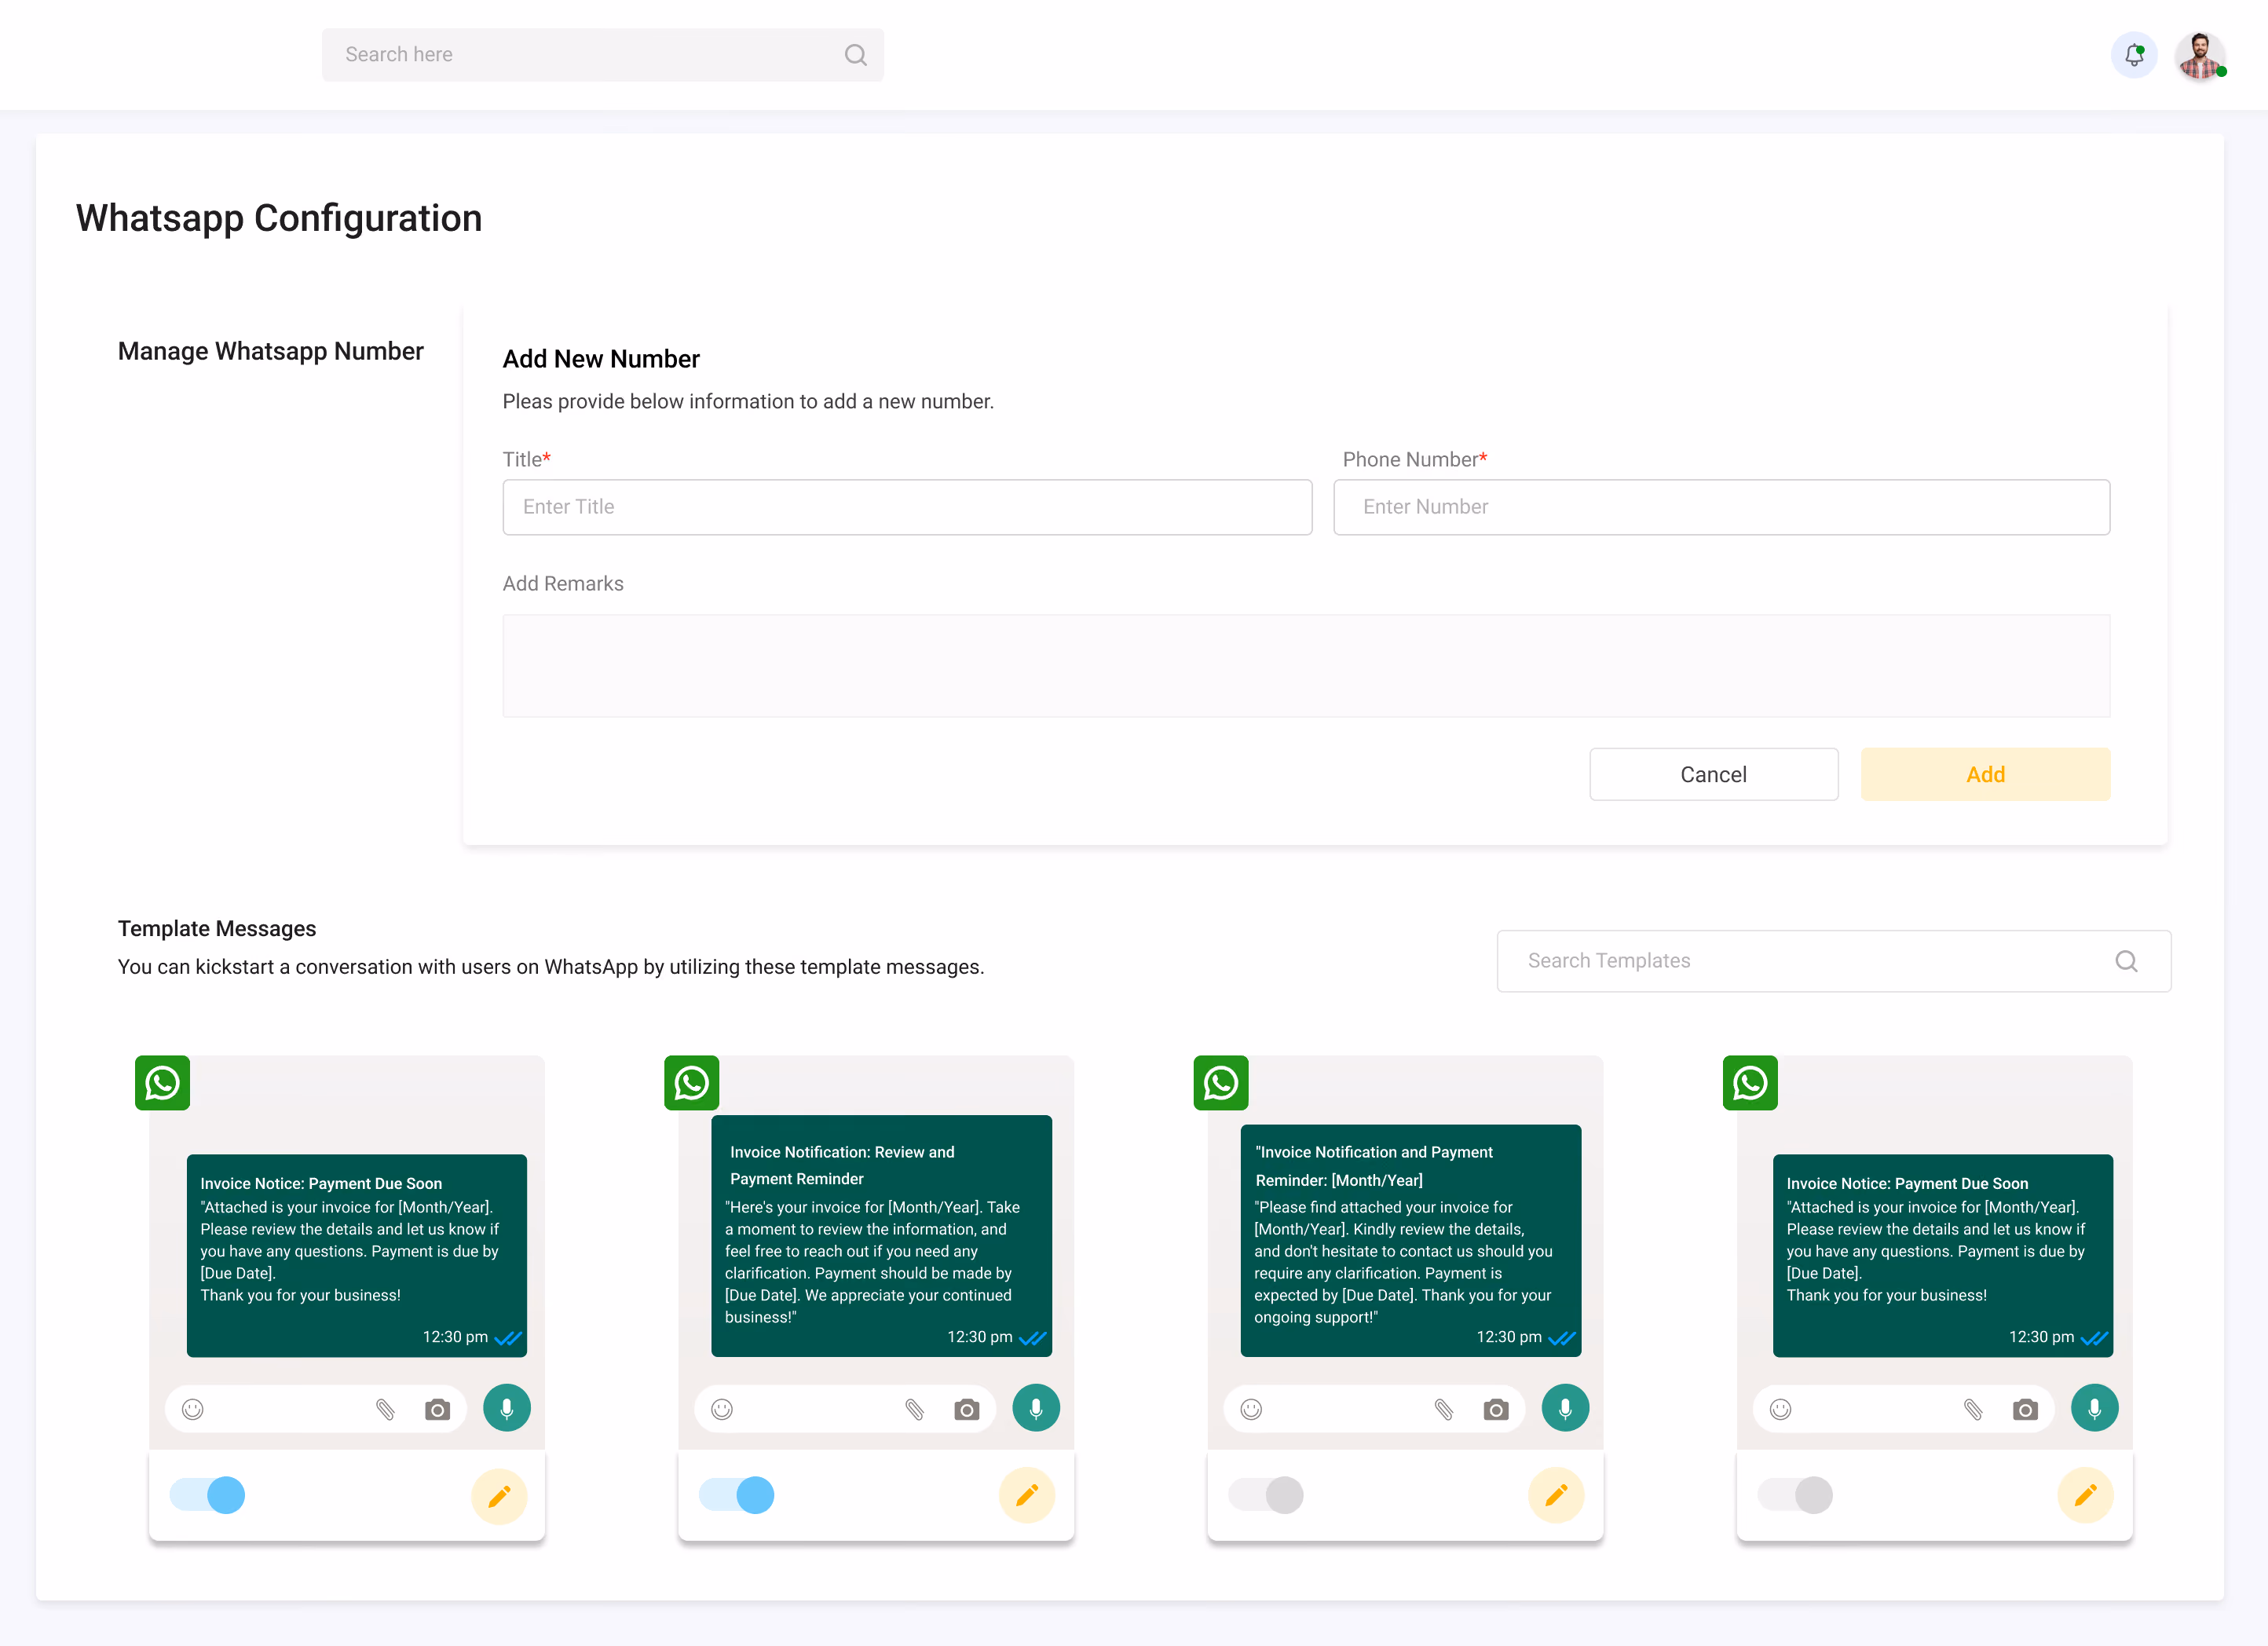Viewport: 2268px width, 1646px height.
Task: Enable the 'Payment Reminder: [Month/Year]' template toggle
Action: point(1265,1495)
